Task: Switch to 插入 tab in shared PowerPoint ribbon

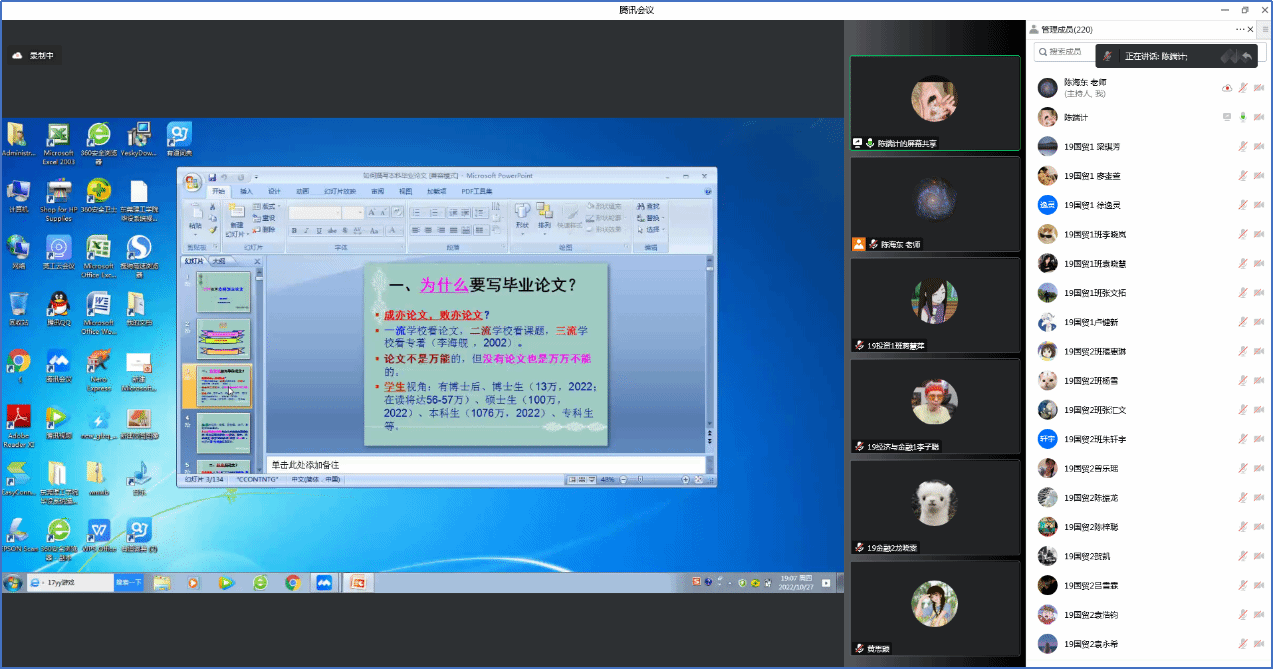Action: [246, 191]
